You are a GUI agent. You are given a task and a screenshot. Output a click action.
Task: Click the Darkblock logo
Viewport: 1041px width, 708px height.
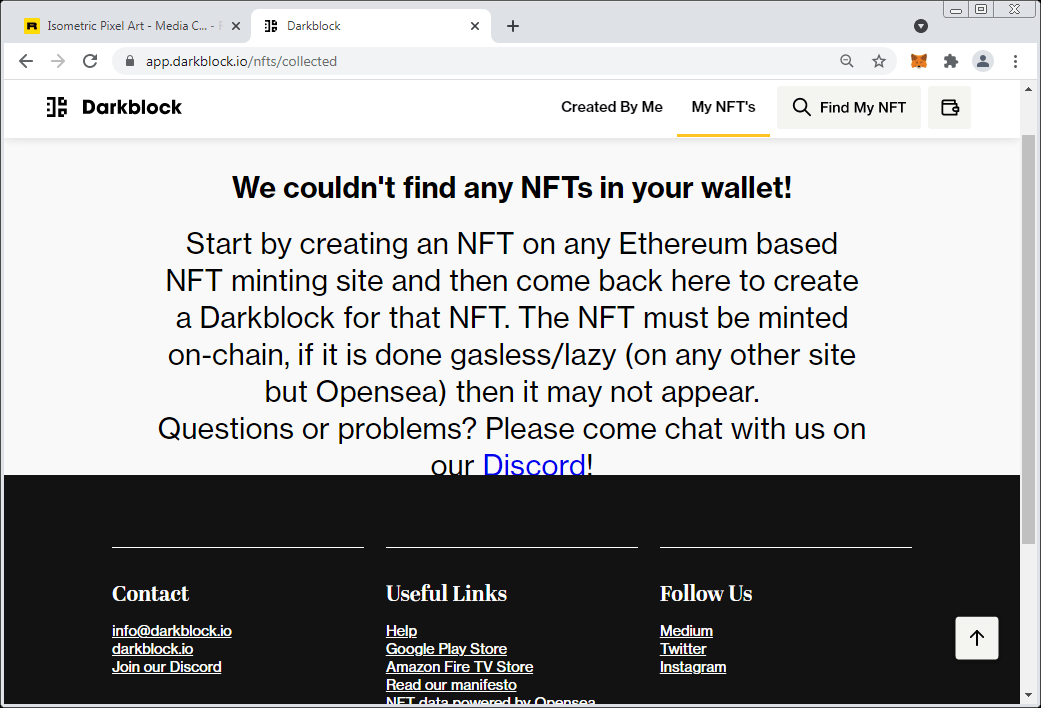[114, 107]
